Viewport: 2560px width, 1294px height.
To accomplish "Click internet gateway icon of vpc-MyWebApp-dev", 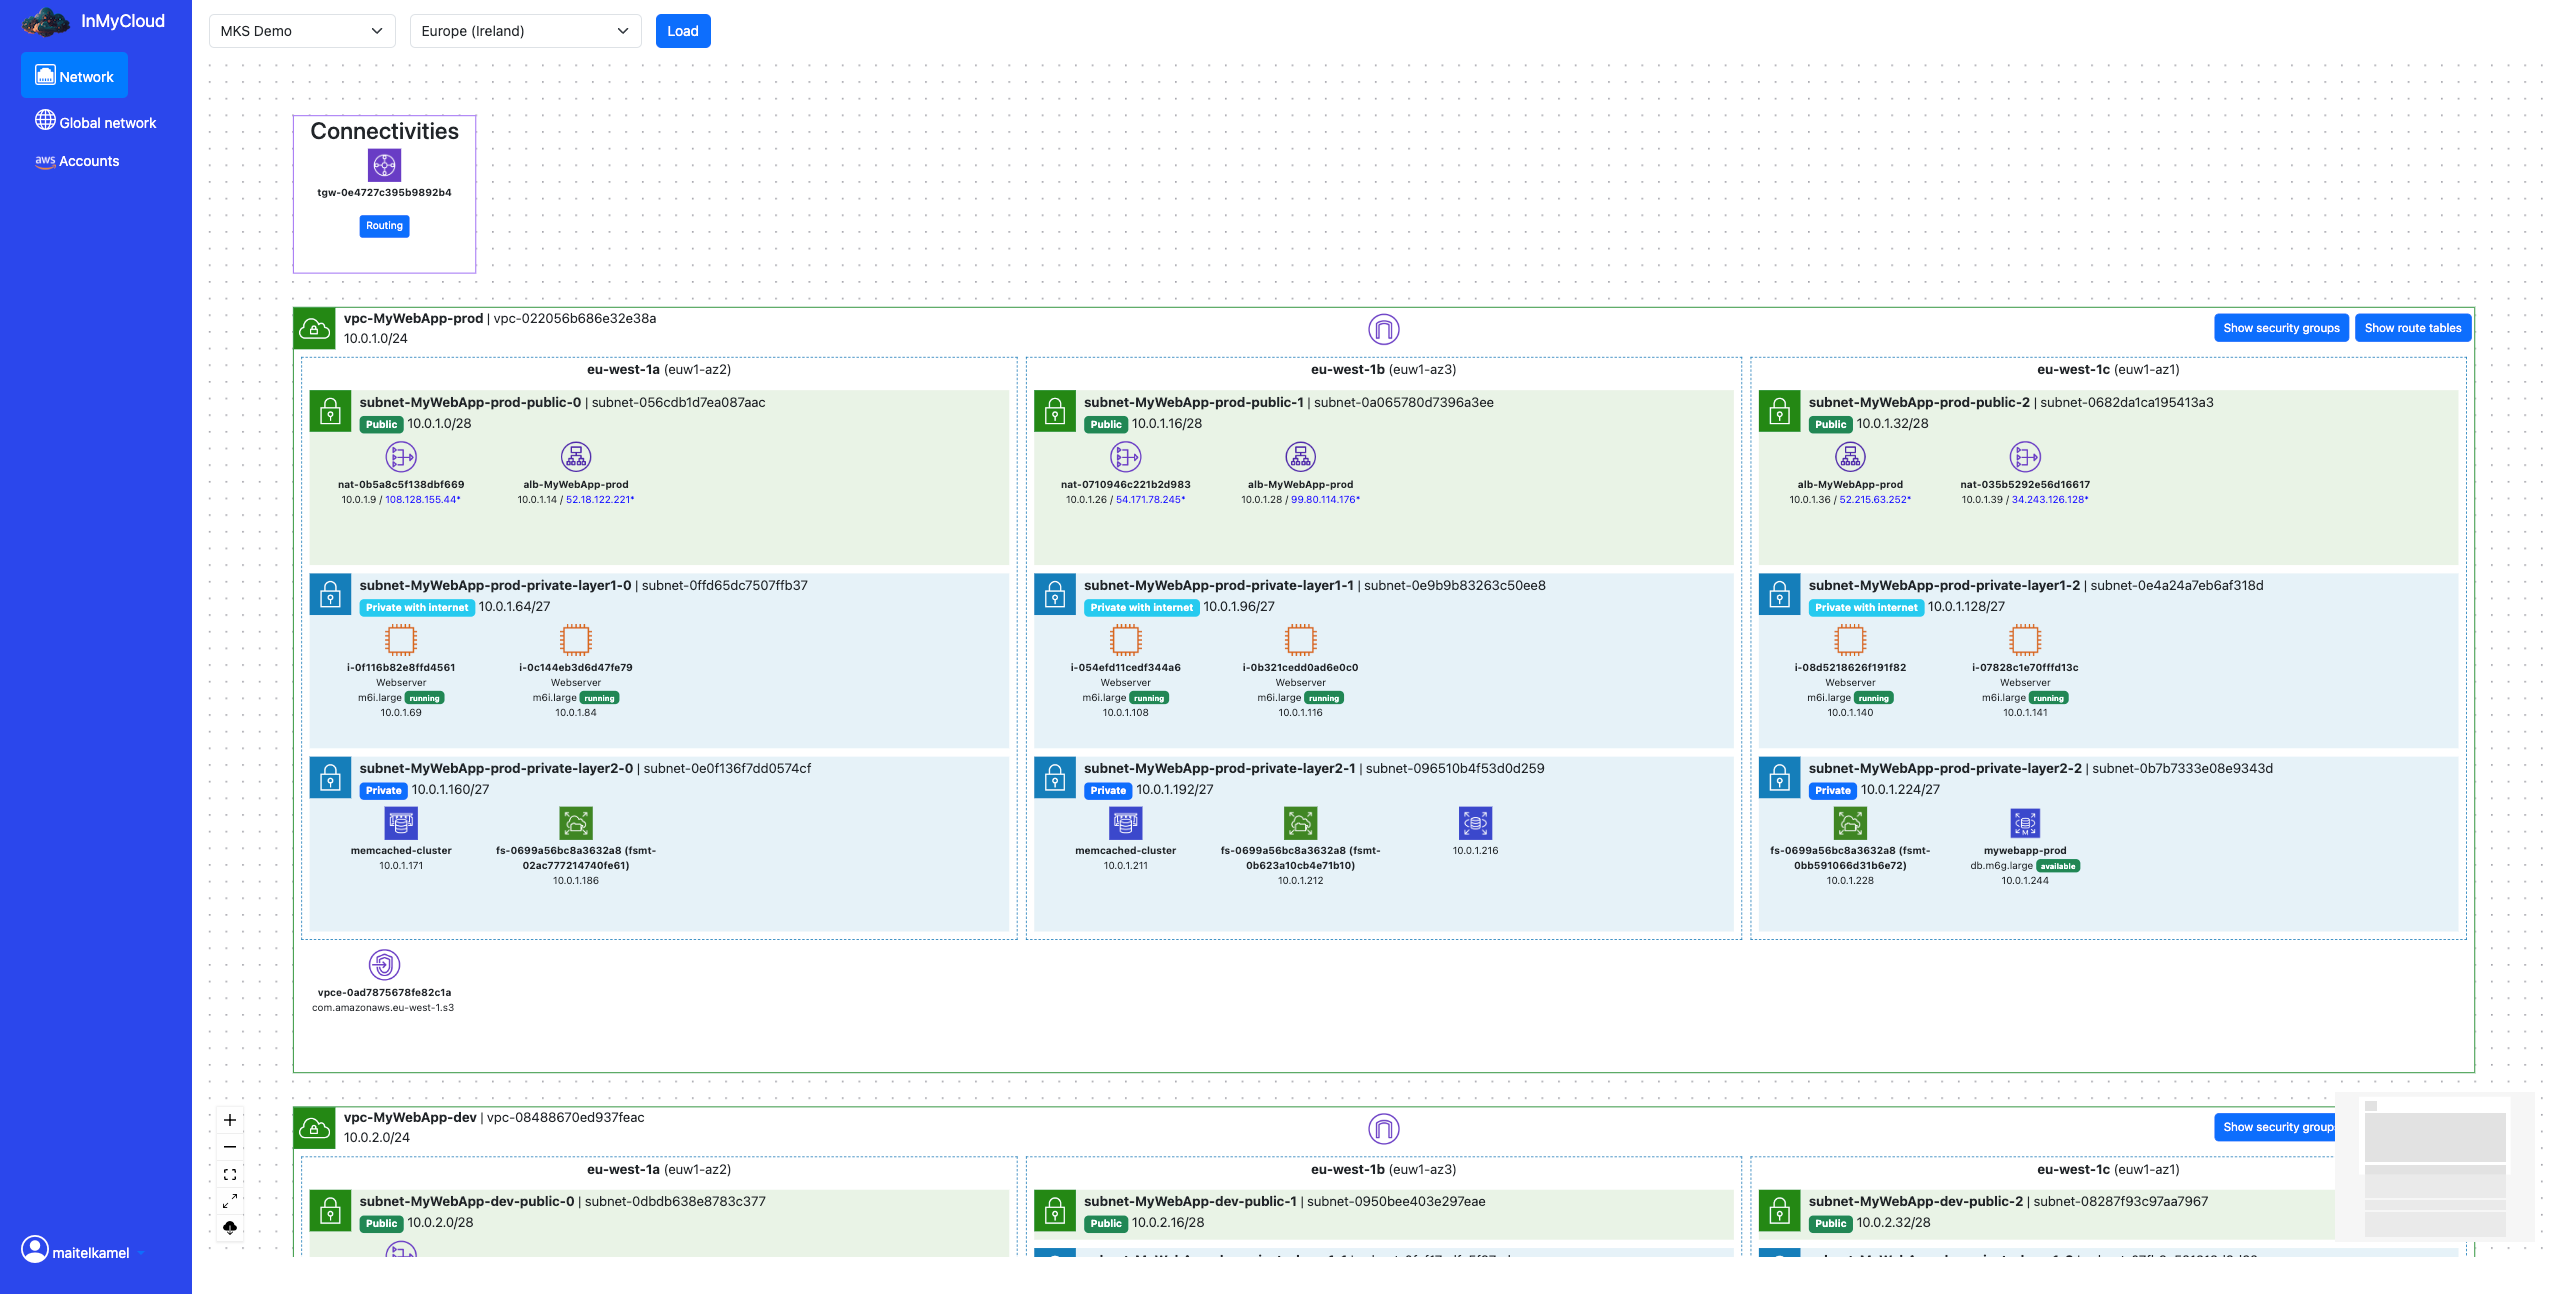I will 1383,1129.
